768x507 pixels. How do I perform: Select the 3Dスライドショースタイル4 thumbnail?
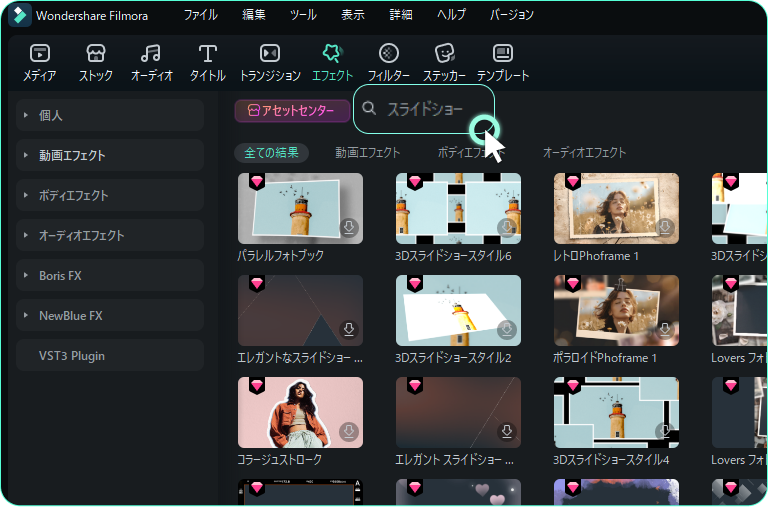[x=616, y=412]
